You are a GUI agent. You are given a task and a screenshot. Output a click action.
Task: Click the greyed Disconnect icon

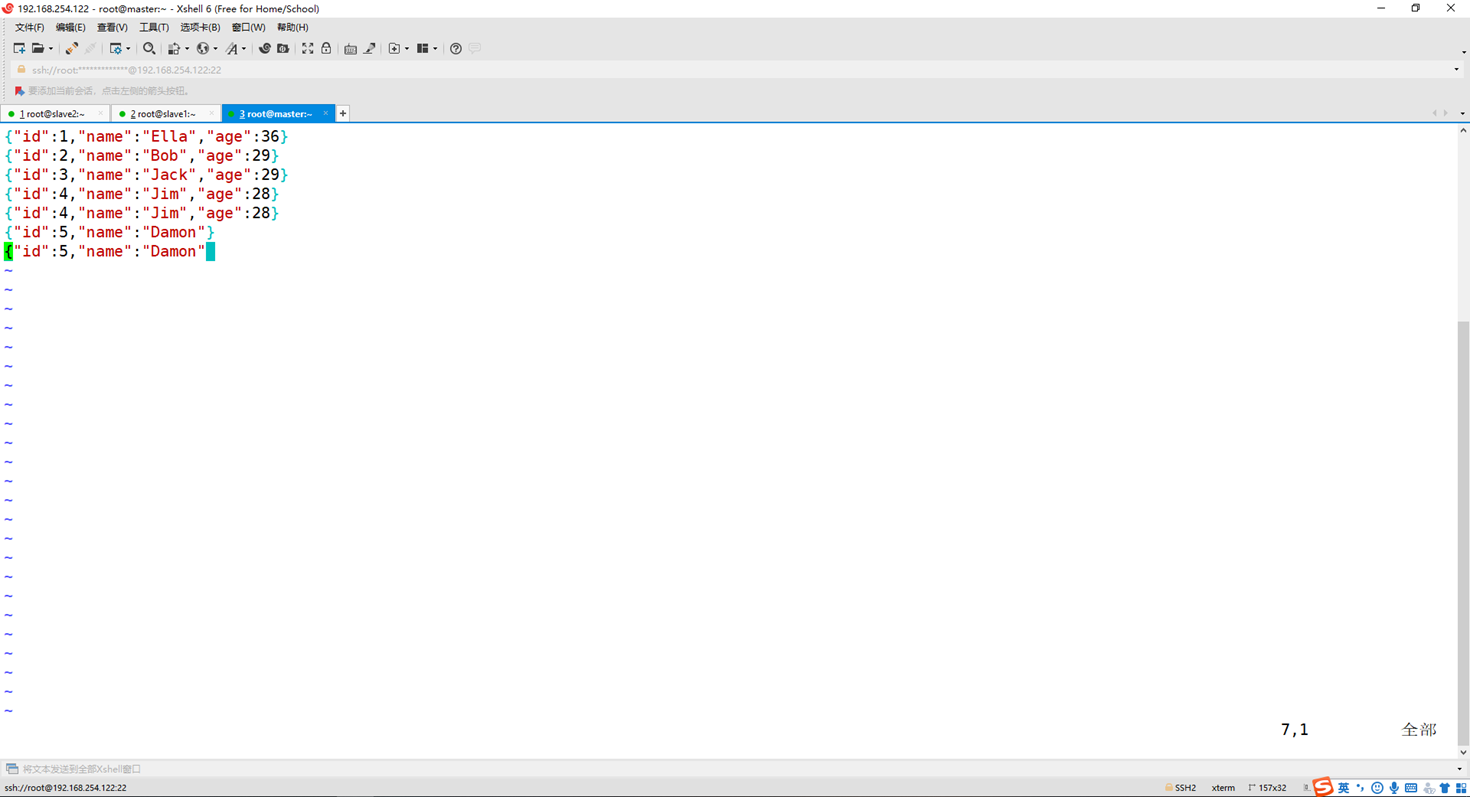(90, 48)
